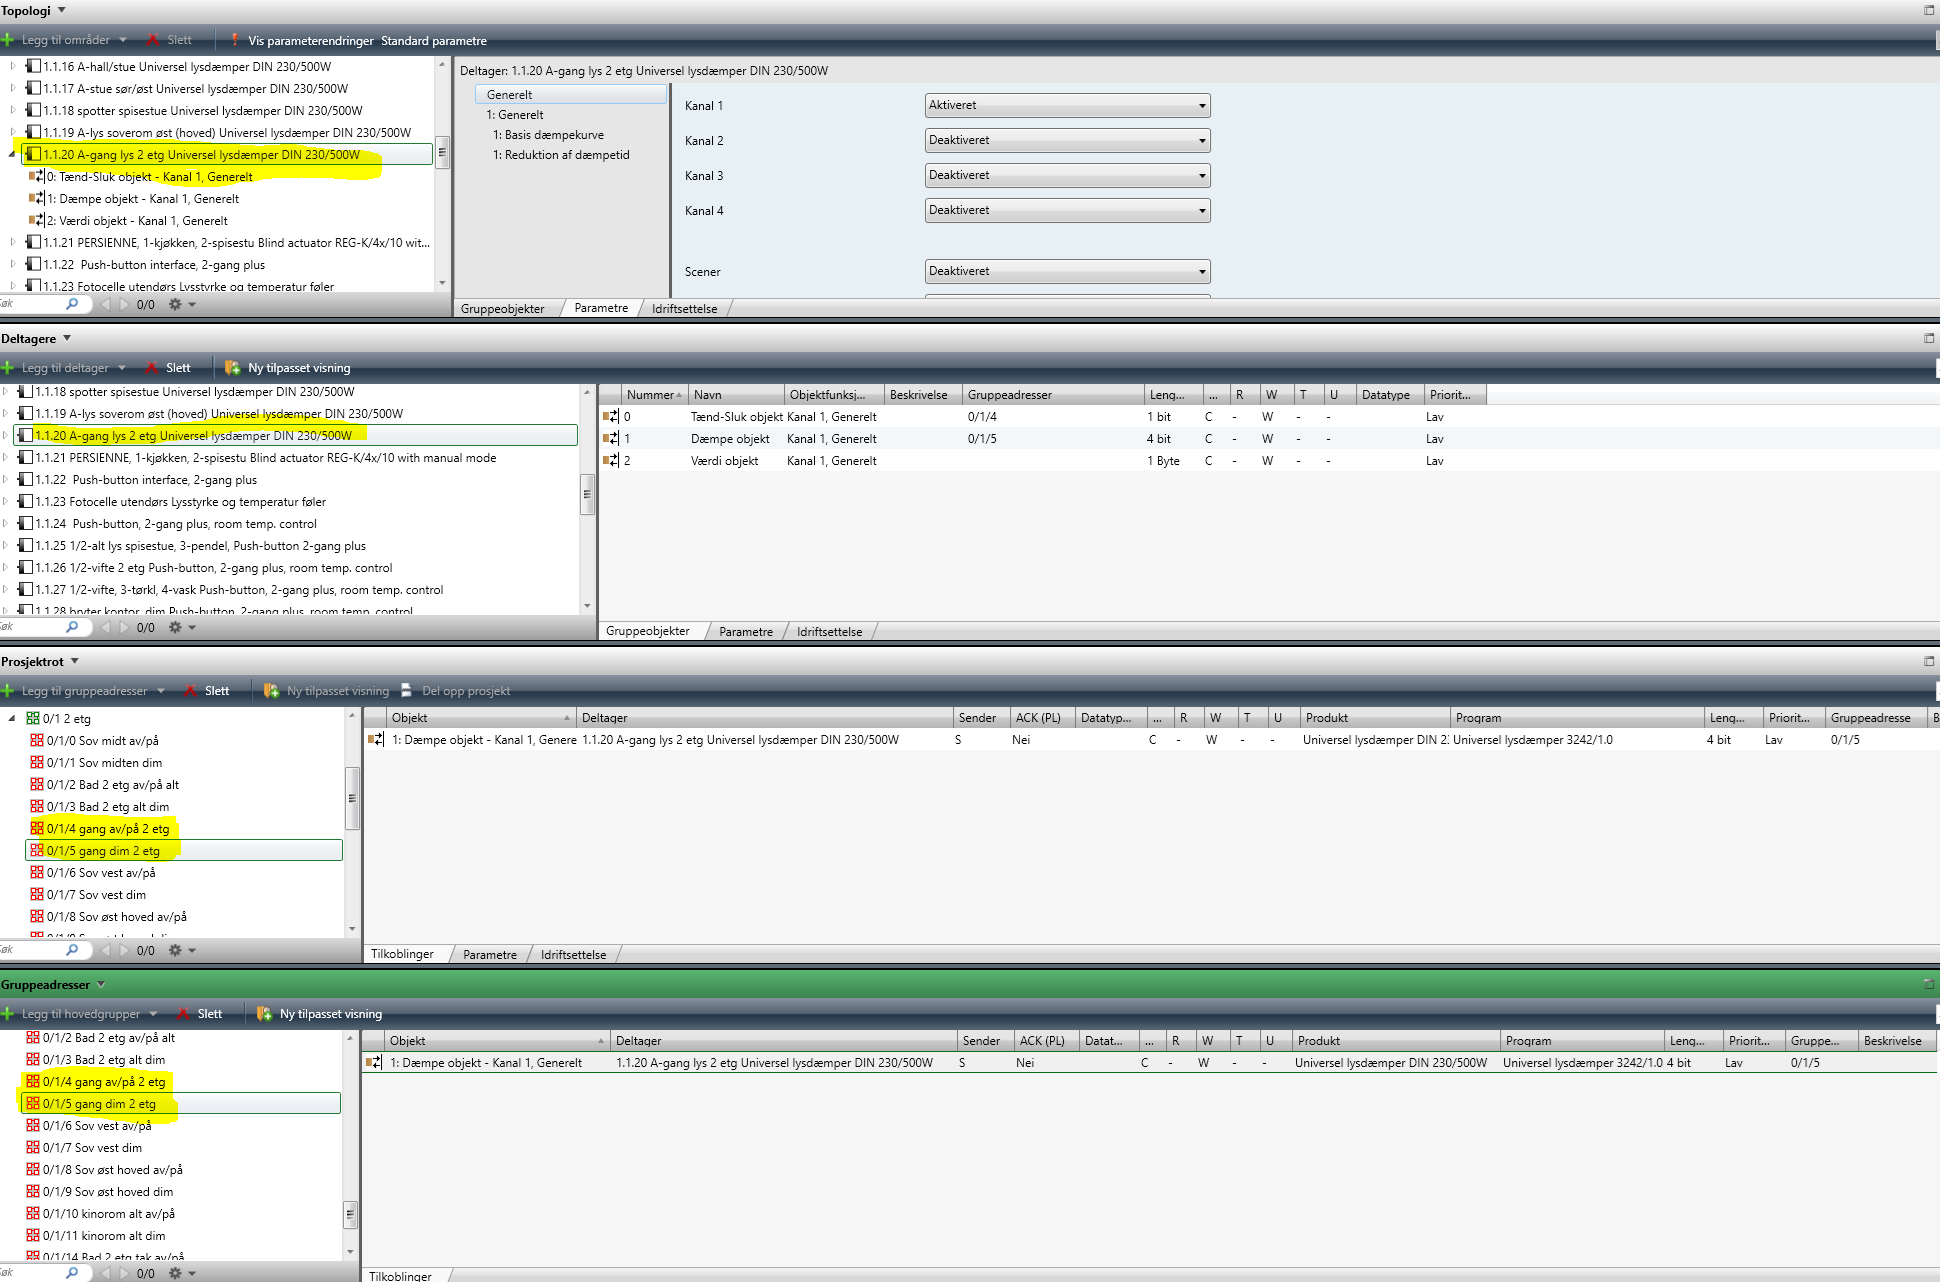Collapse the 0/1 2 etg group in Prosjektrot
The image size is (1940, 1282).
(x=12, y=719)
